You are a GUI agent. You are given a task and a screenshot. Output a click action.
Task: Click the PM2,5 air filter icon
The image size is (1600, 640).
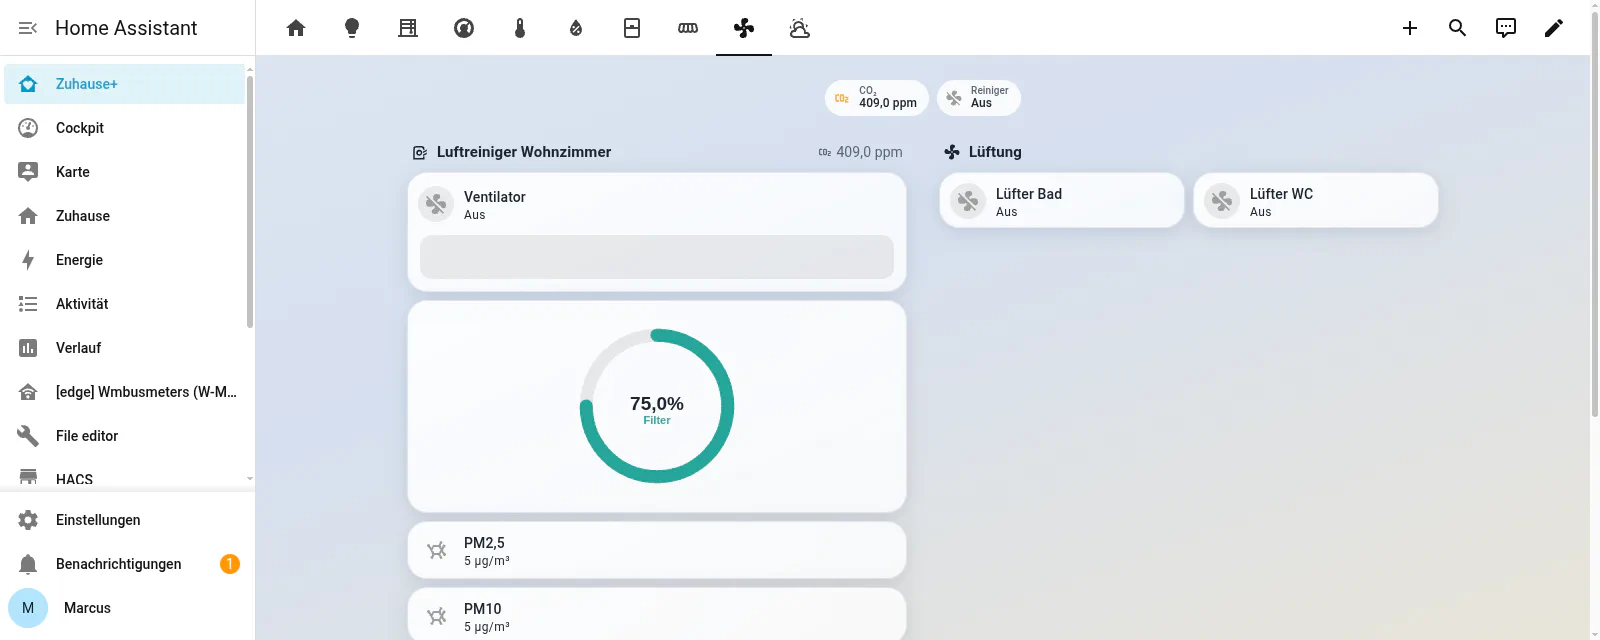(436, 550)
